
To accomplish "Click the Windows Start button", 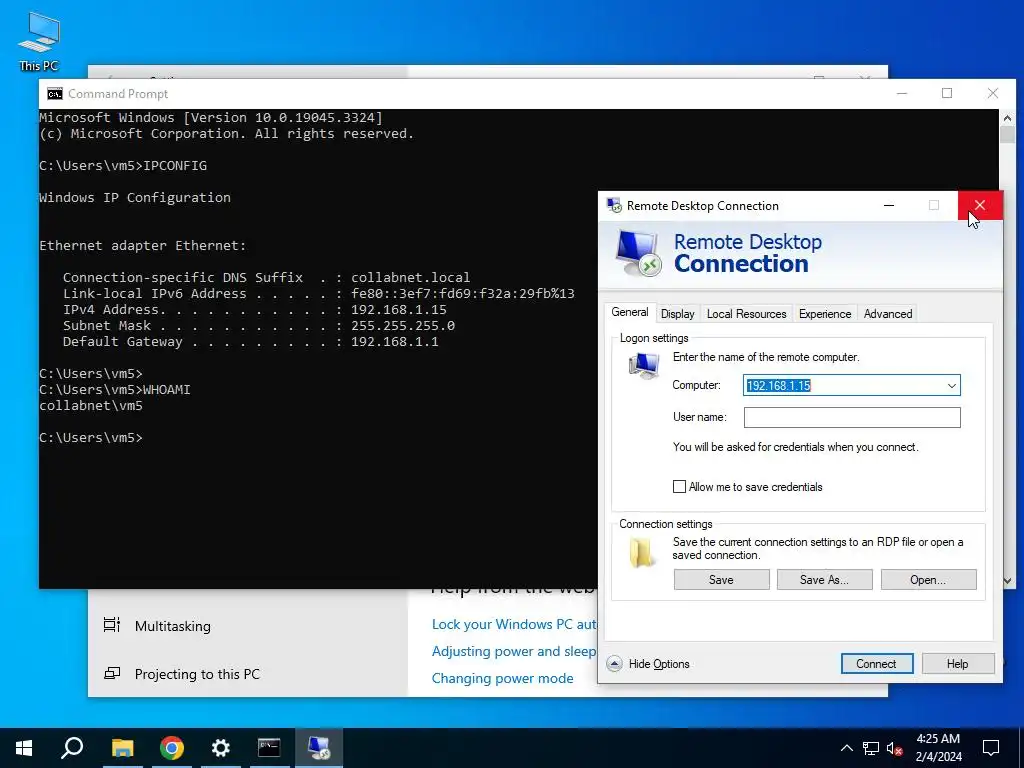I will (24, 748).
